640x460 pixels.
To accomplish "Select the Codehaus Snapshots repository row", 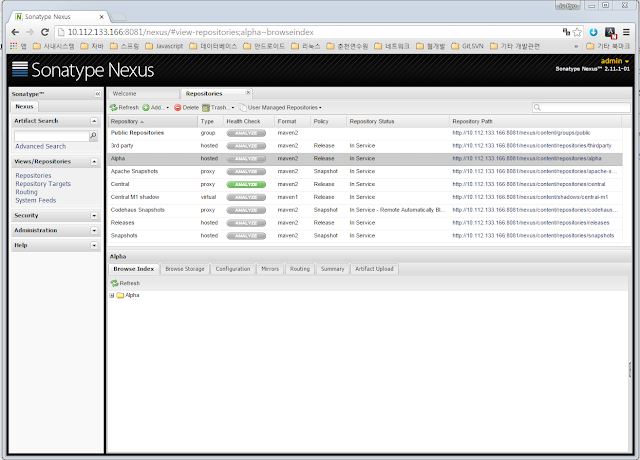I will pos(365,210).
